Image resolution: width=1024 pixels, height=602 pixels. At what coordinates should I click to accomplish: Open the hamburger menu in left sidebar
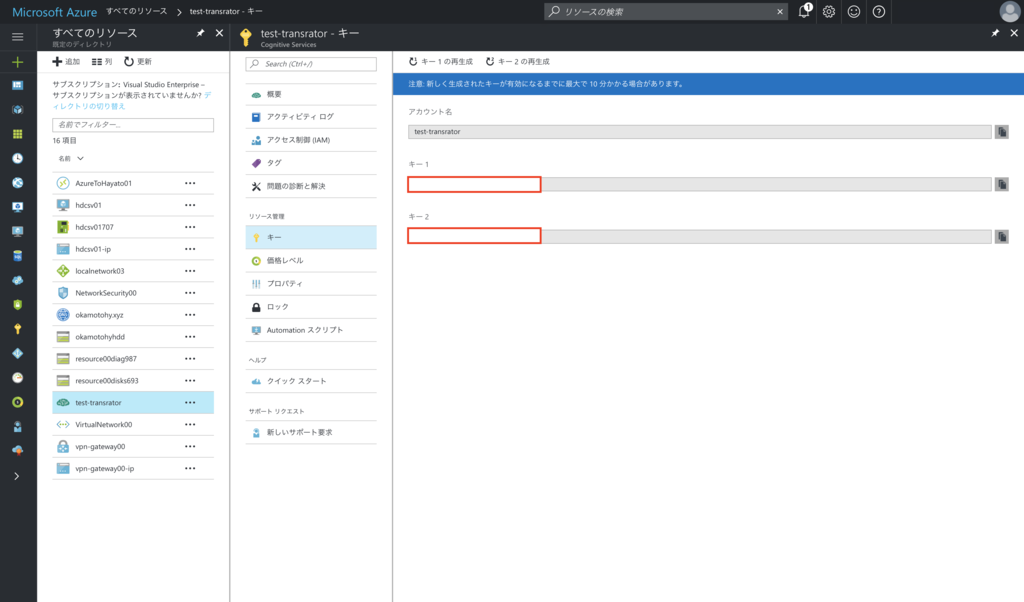pos(18,37)
